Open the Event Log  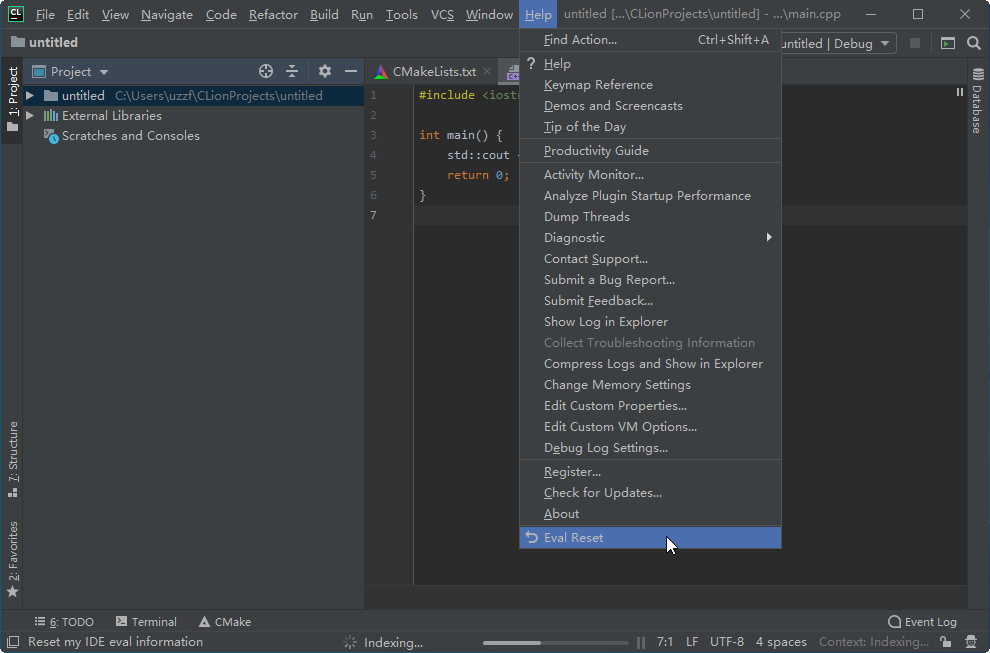[x=922, y=622]
